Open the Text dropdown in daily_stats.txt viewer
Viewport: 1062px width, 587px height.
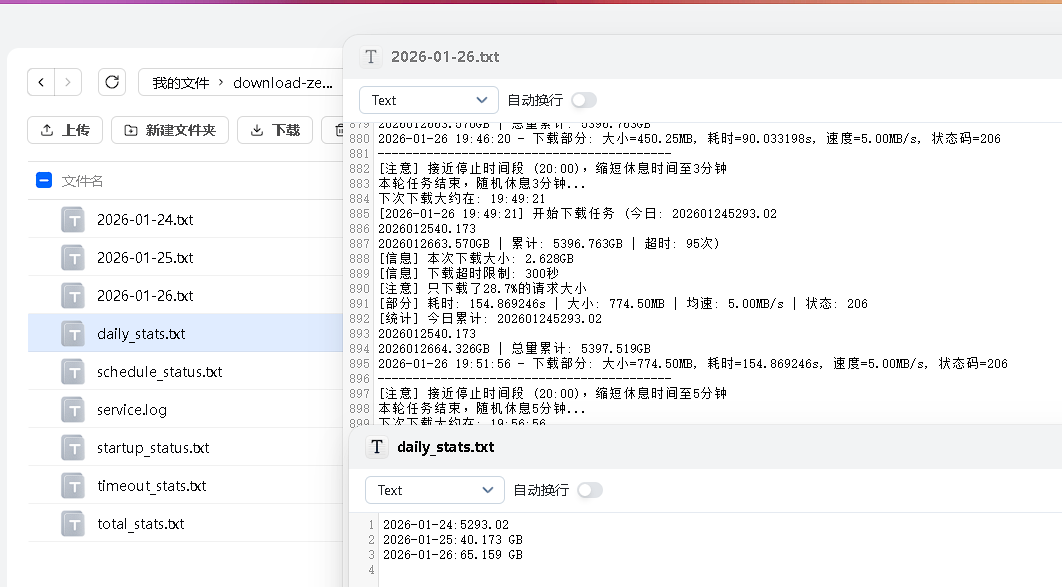435,490
